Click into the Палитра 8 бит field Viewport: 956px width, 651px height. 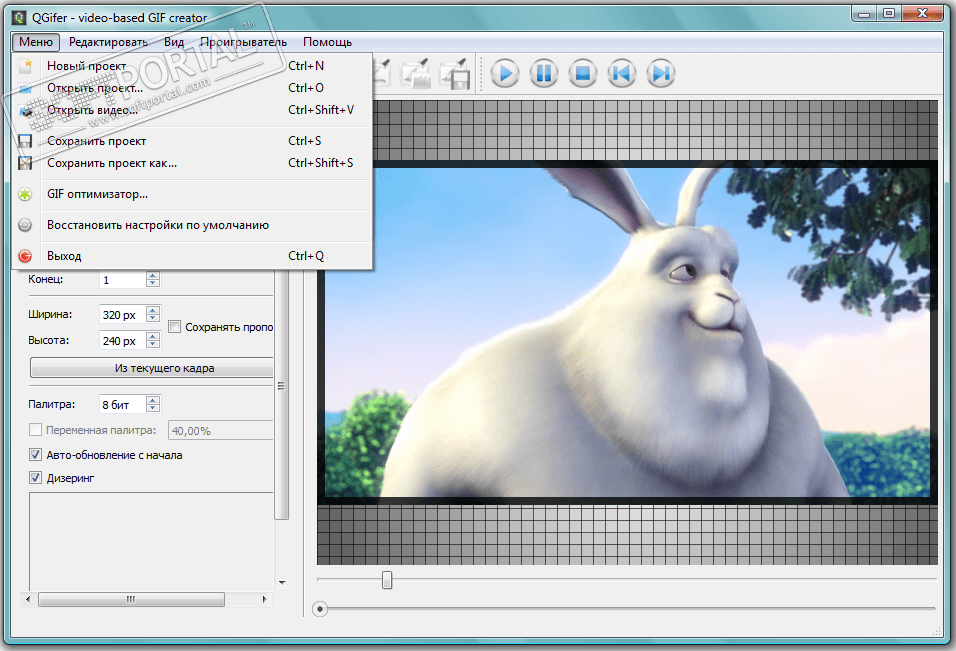tap(123, 404)
